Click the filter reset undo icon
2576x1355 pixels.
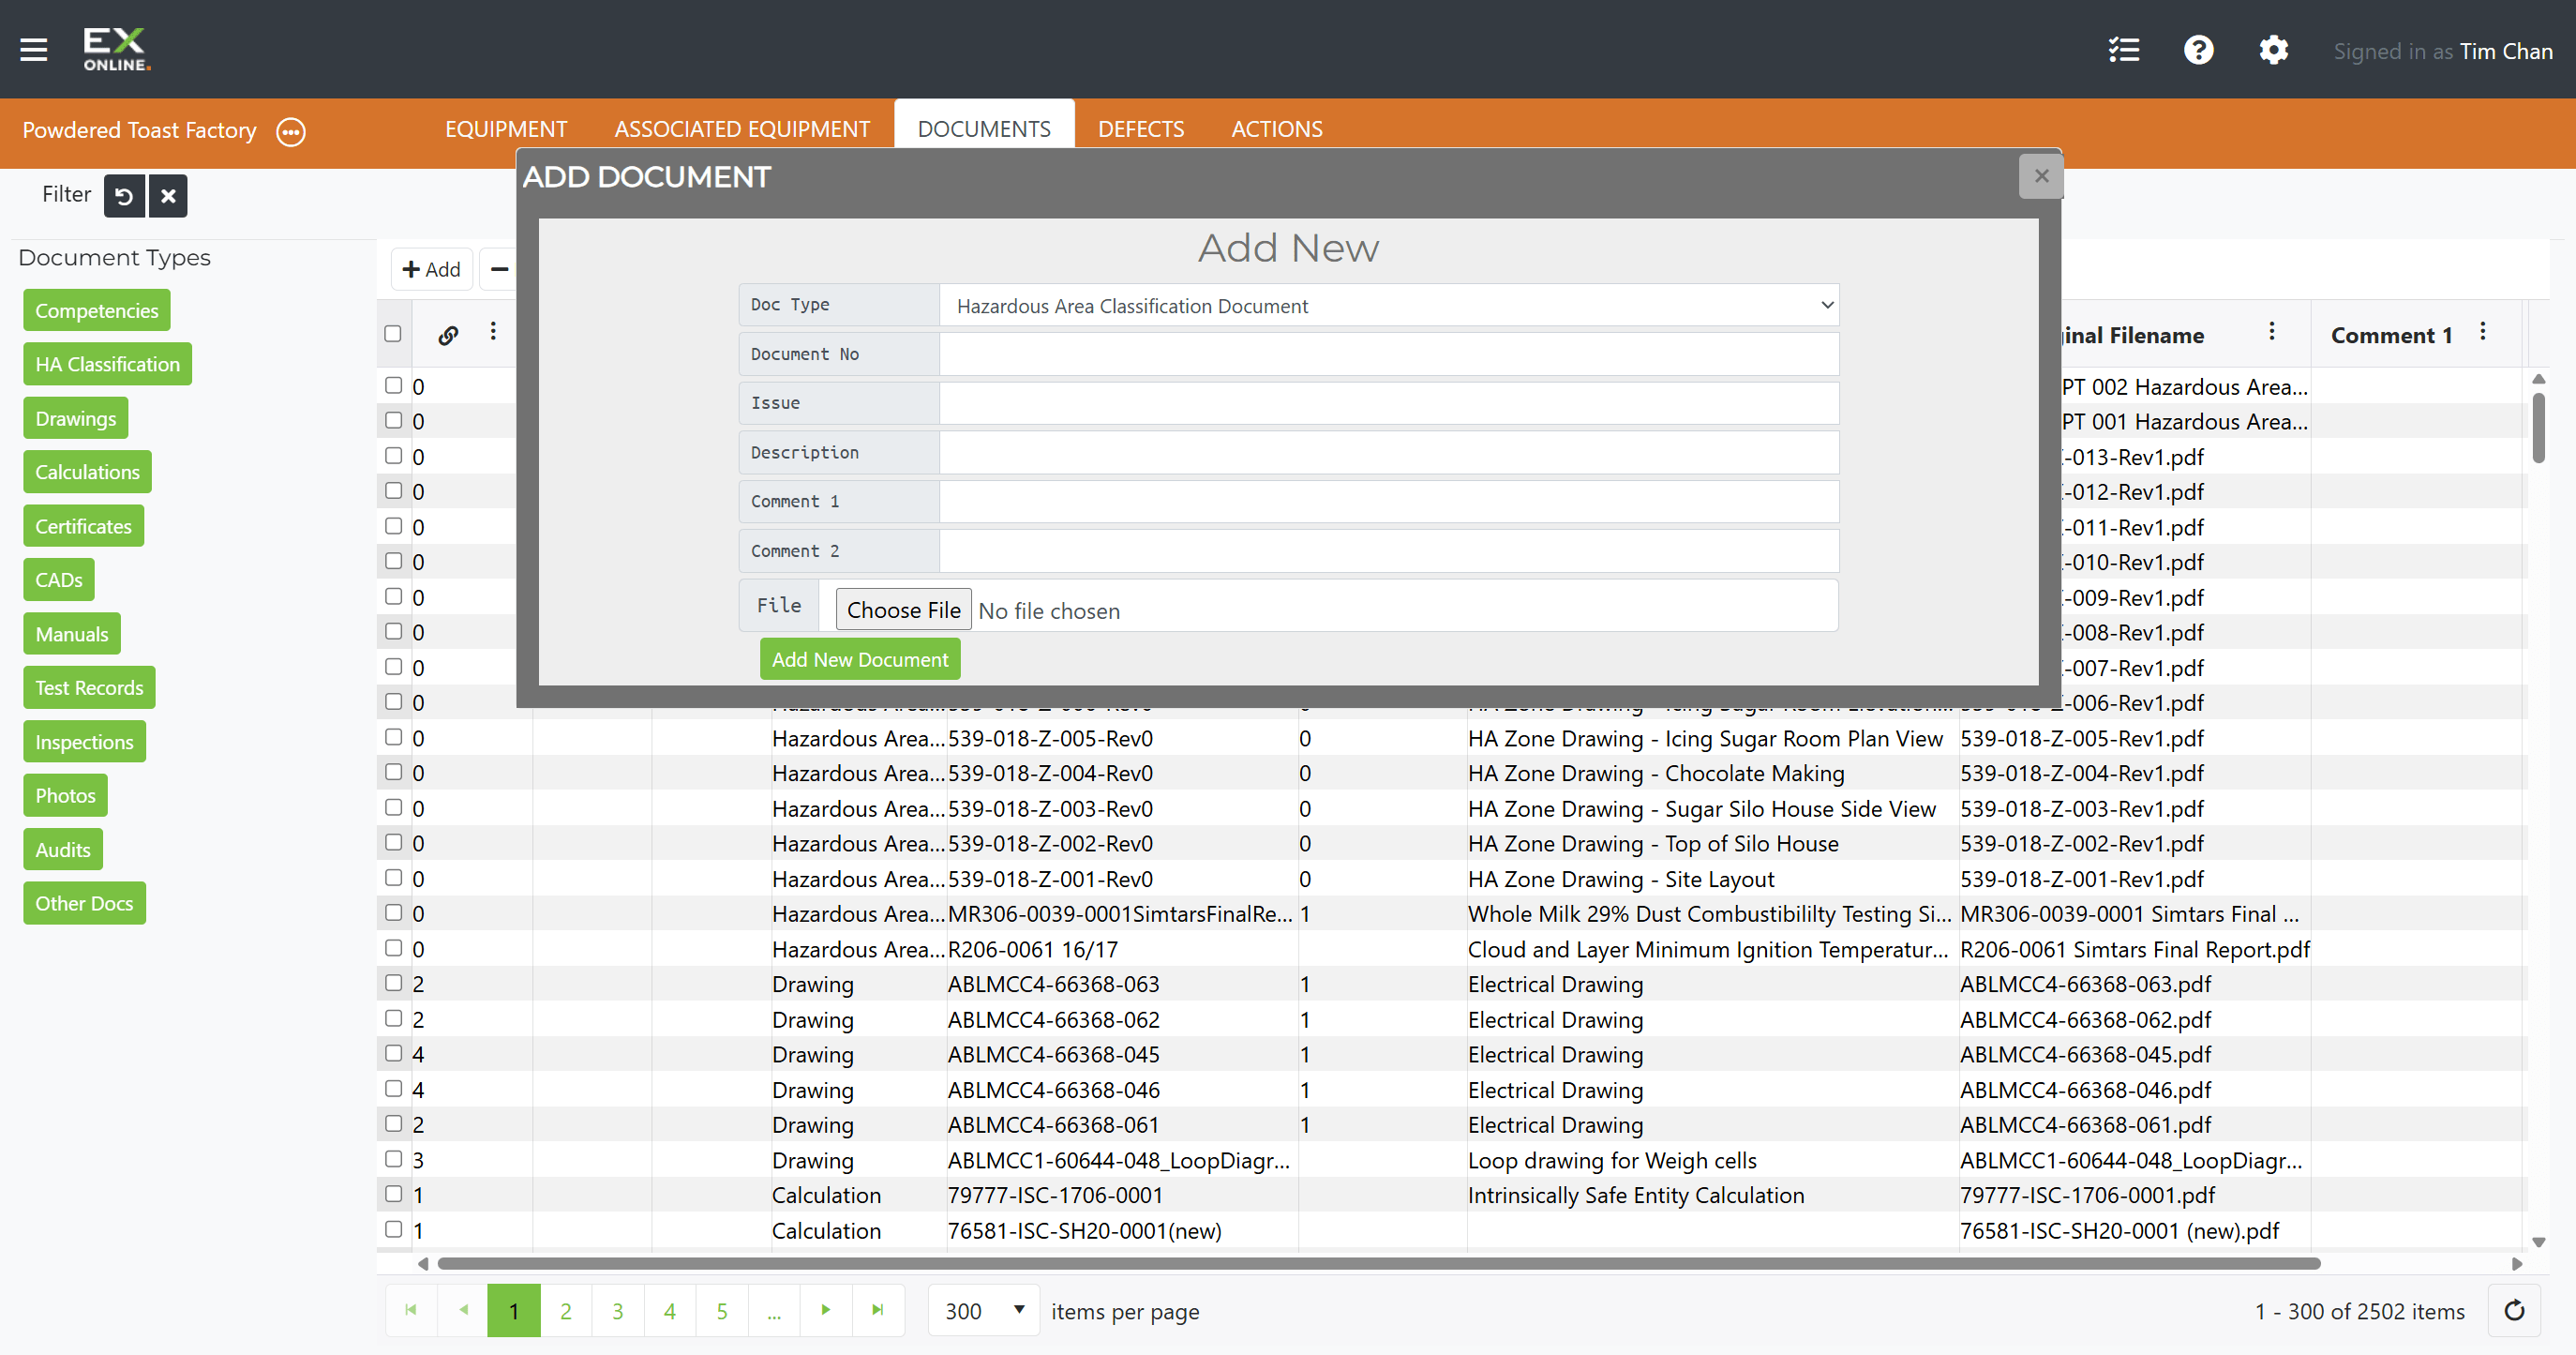click(x=124, y=196)
